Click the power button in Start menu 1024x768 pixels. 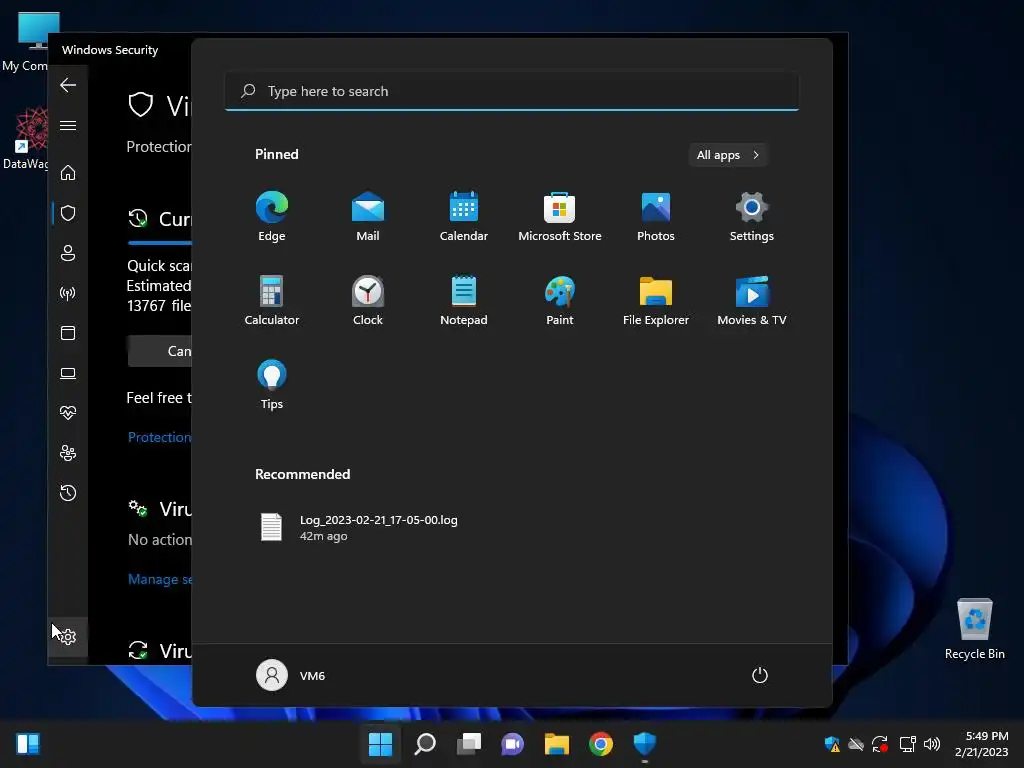tap(760, 675)
